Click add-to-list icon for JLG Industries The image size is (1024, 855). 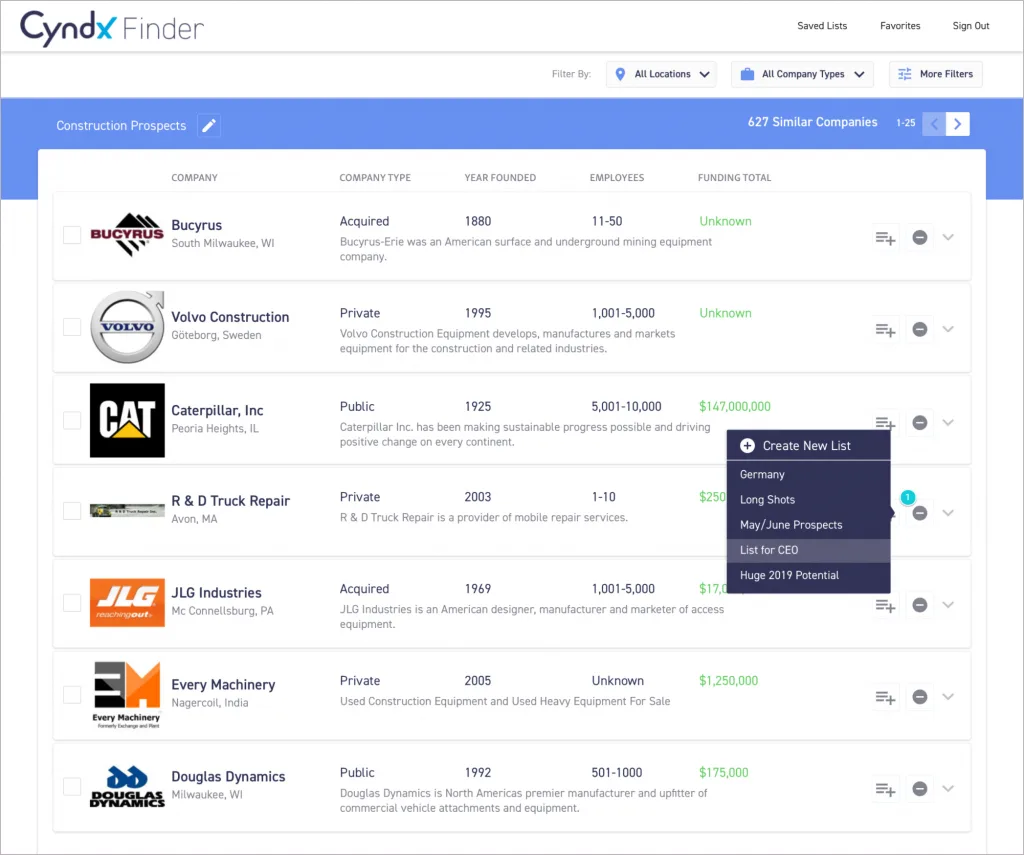click(x=885, y=605)
